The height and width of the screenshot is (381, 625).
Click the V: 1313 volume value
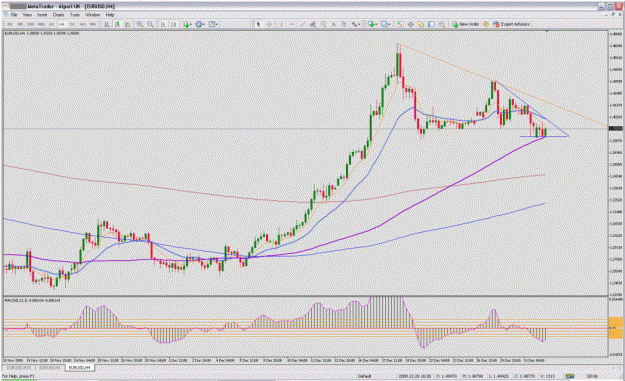547,376
